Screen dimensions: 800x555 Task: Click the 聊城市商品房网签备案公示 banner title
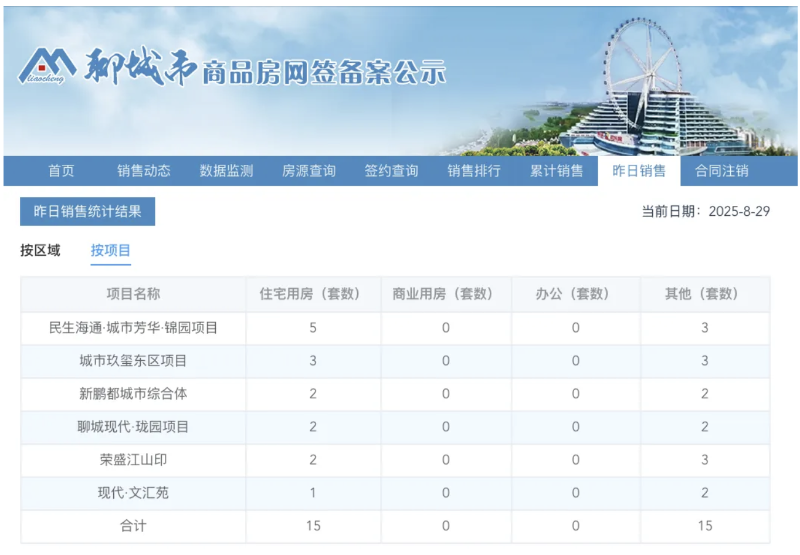[265, 68]
